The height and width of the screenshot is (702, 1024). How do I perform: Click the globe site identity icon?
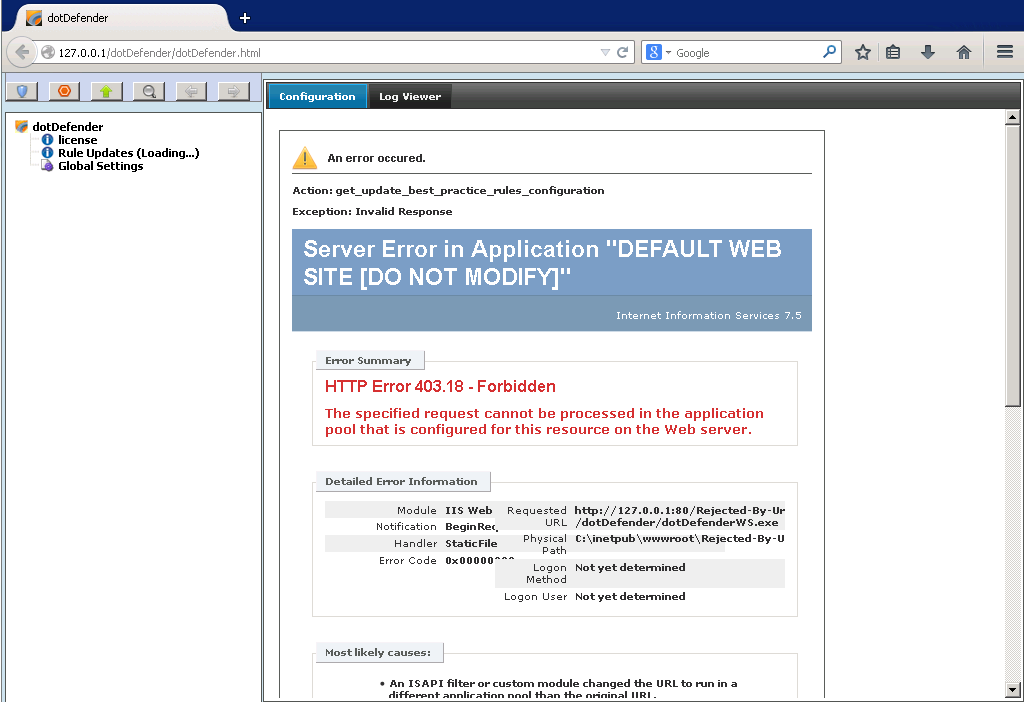pyautogui.click(x=48, y=52)
